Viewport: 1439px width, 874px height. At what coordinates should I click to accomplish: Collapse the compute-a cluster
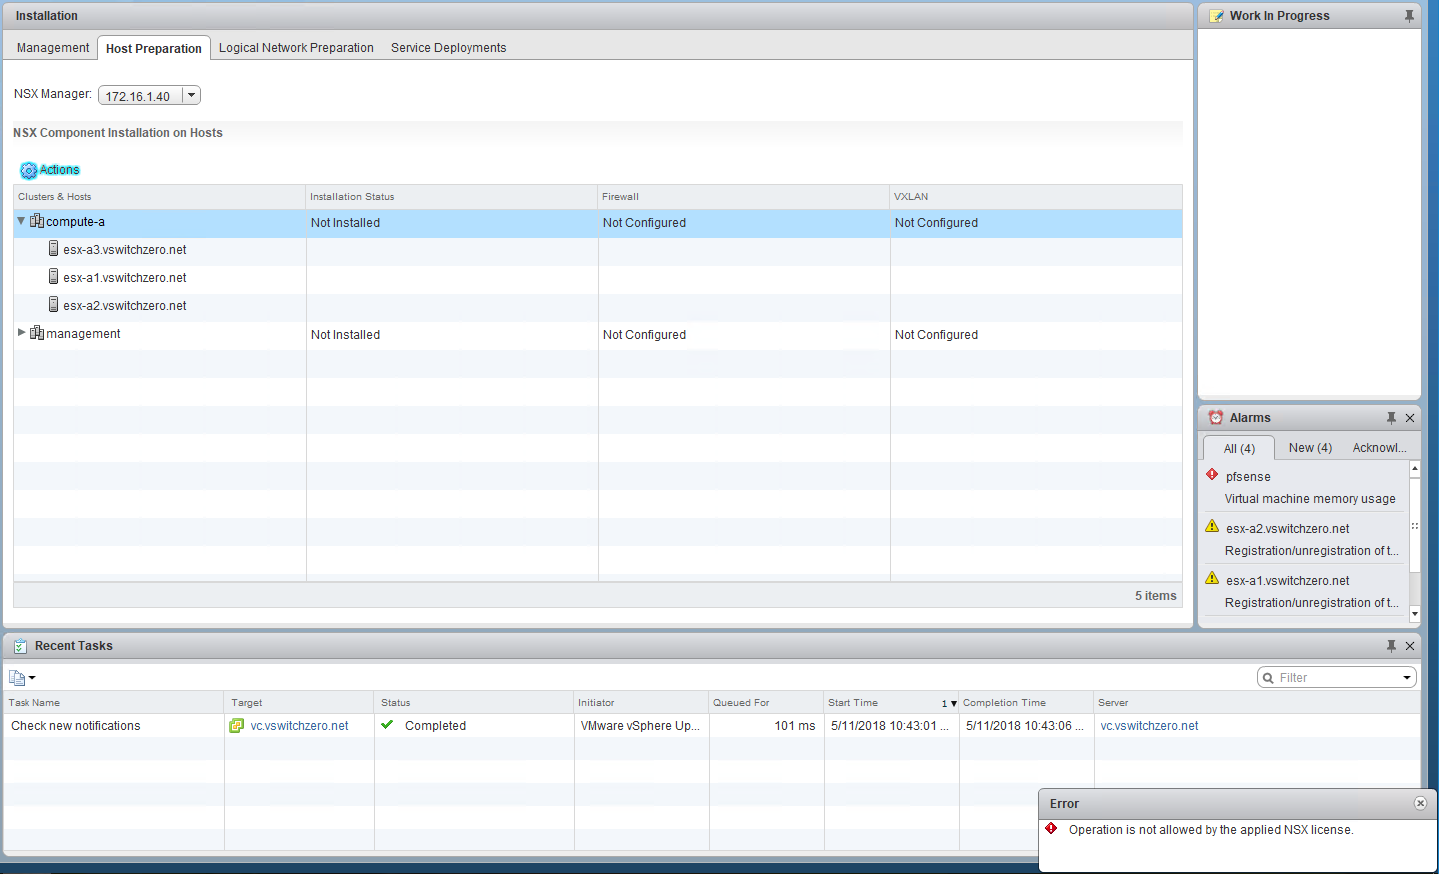click(21, 221)
